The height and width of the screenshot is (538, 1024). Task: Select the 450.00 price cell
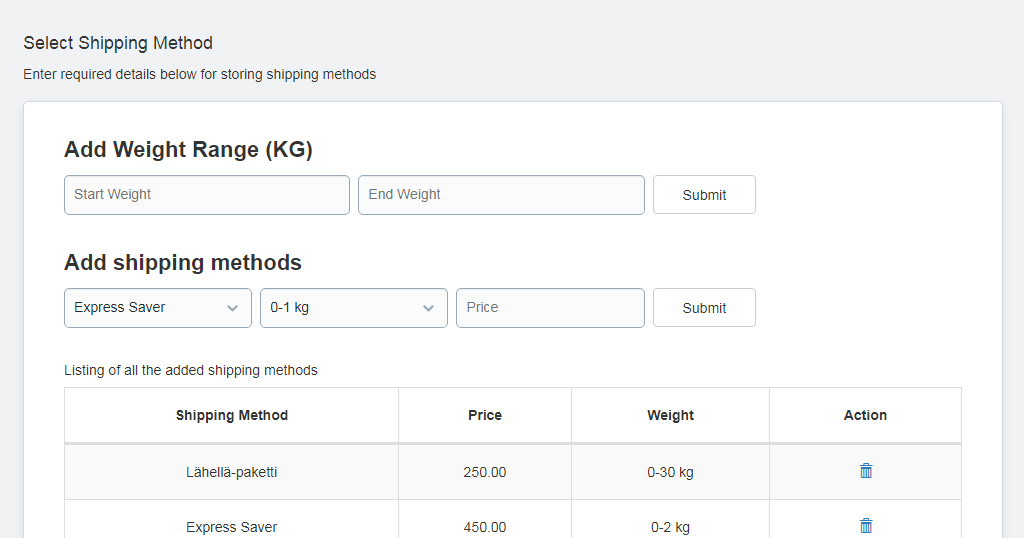pyautogui.click(x=485, y=524)
